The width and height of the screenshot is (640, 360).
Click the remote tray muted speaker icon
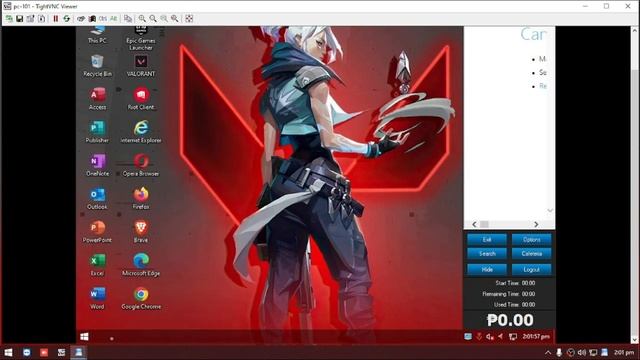tap(490, 337)
